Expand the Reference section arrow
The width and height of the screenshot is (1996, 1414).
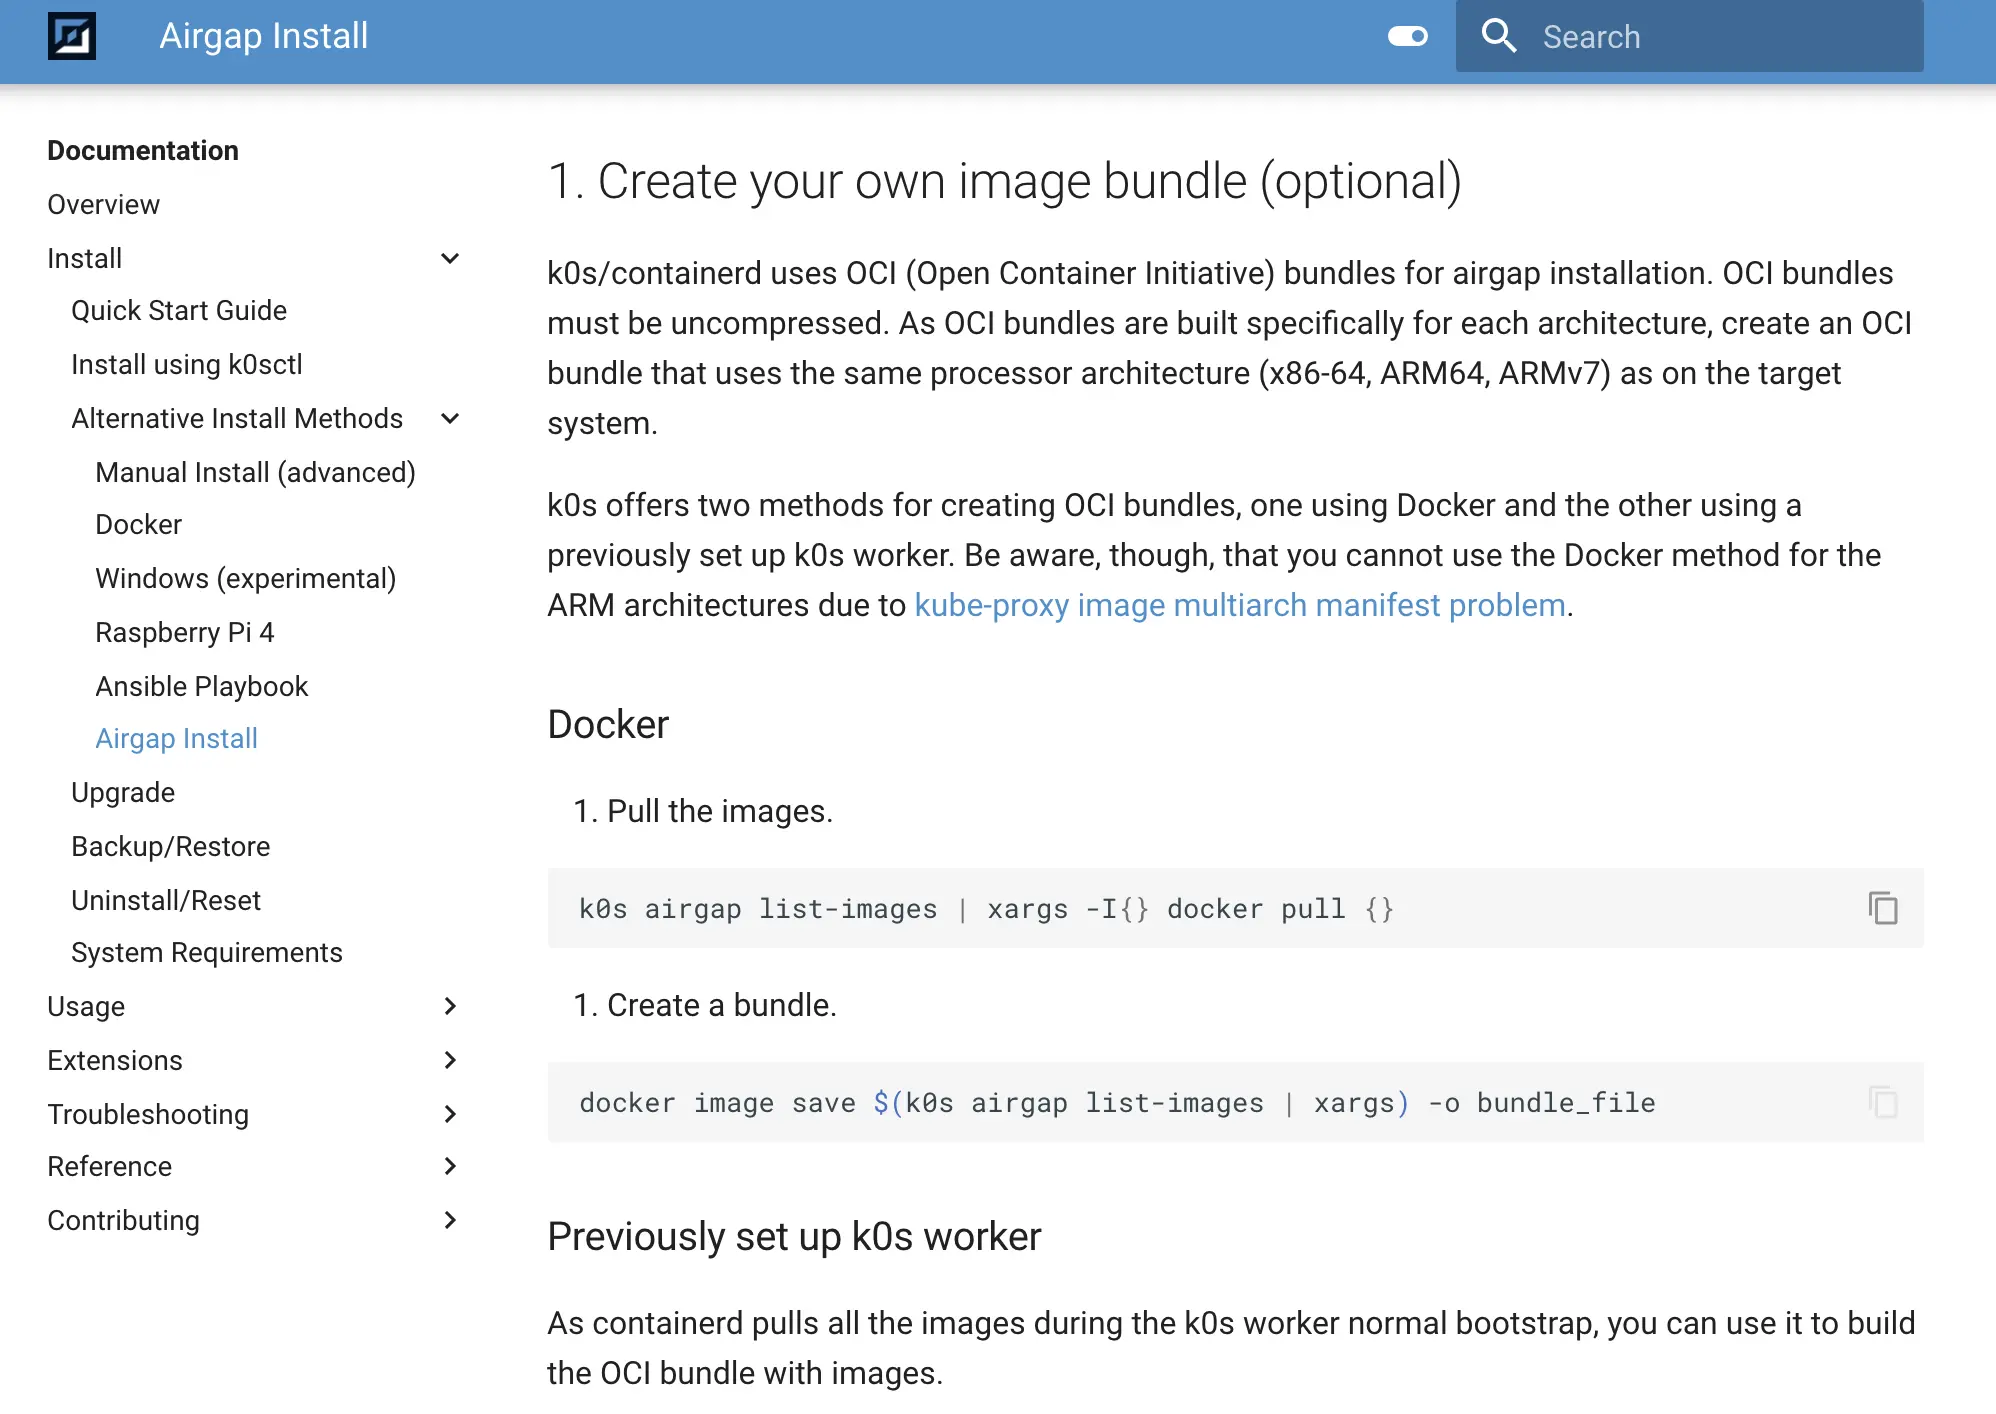coord(450,1166)
